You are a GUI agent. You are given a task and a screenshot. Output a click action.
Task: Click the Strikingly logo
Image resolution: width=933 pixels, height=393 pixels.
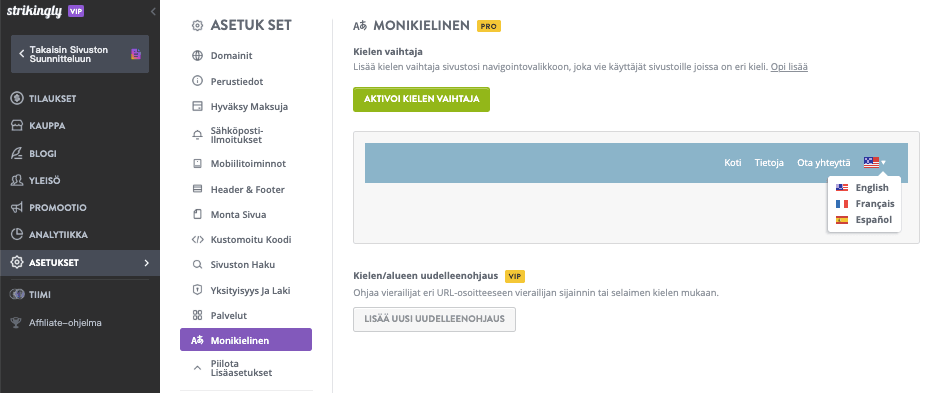[34, 11]
